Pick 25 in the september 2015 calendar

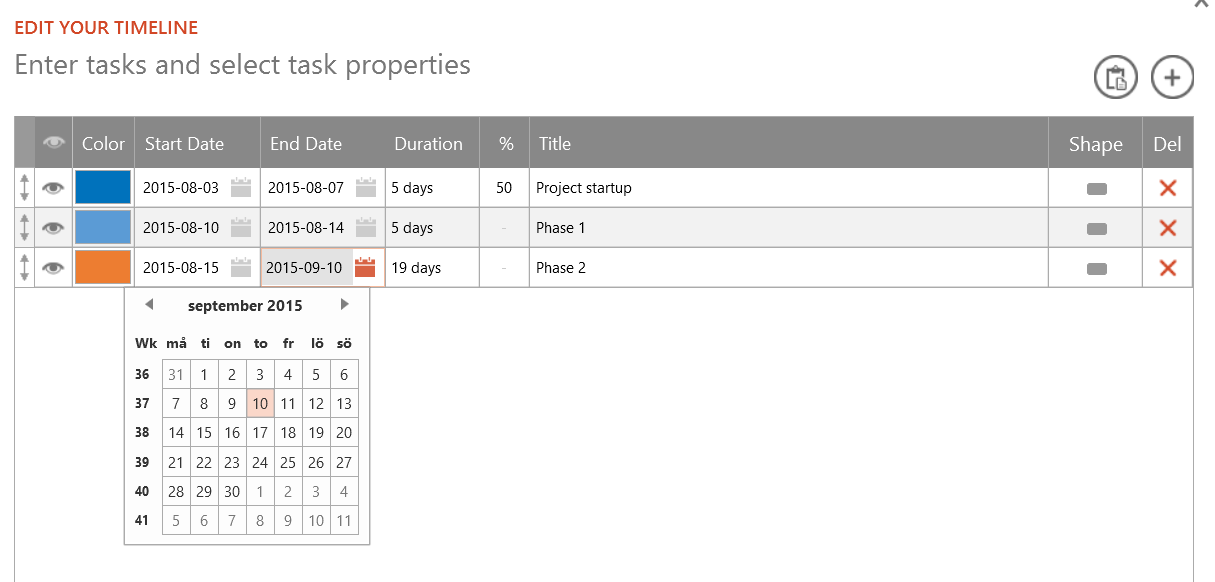(x=288, y=462)
